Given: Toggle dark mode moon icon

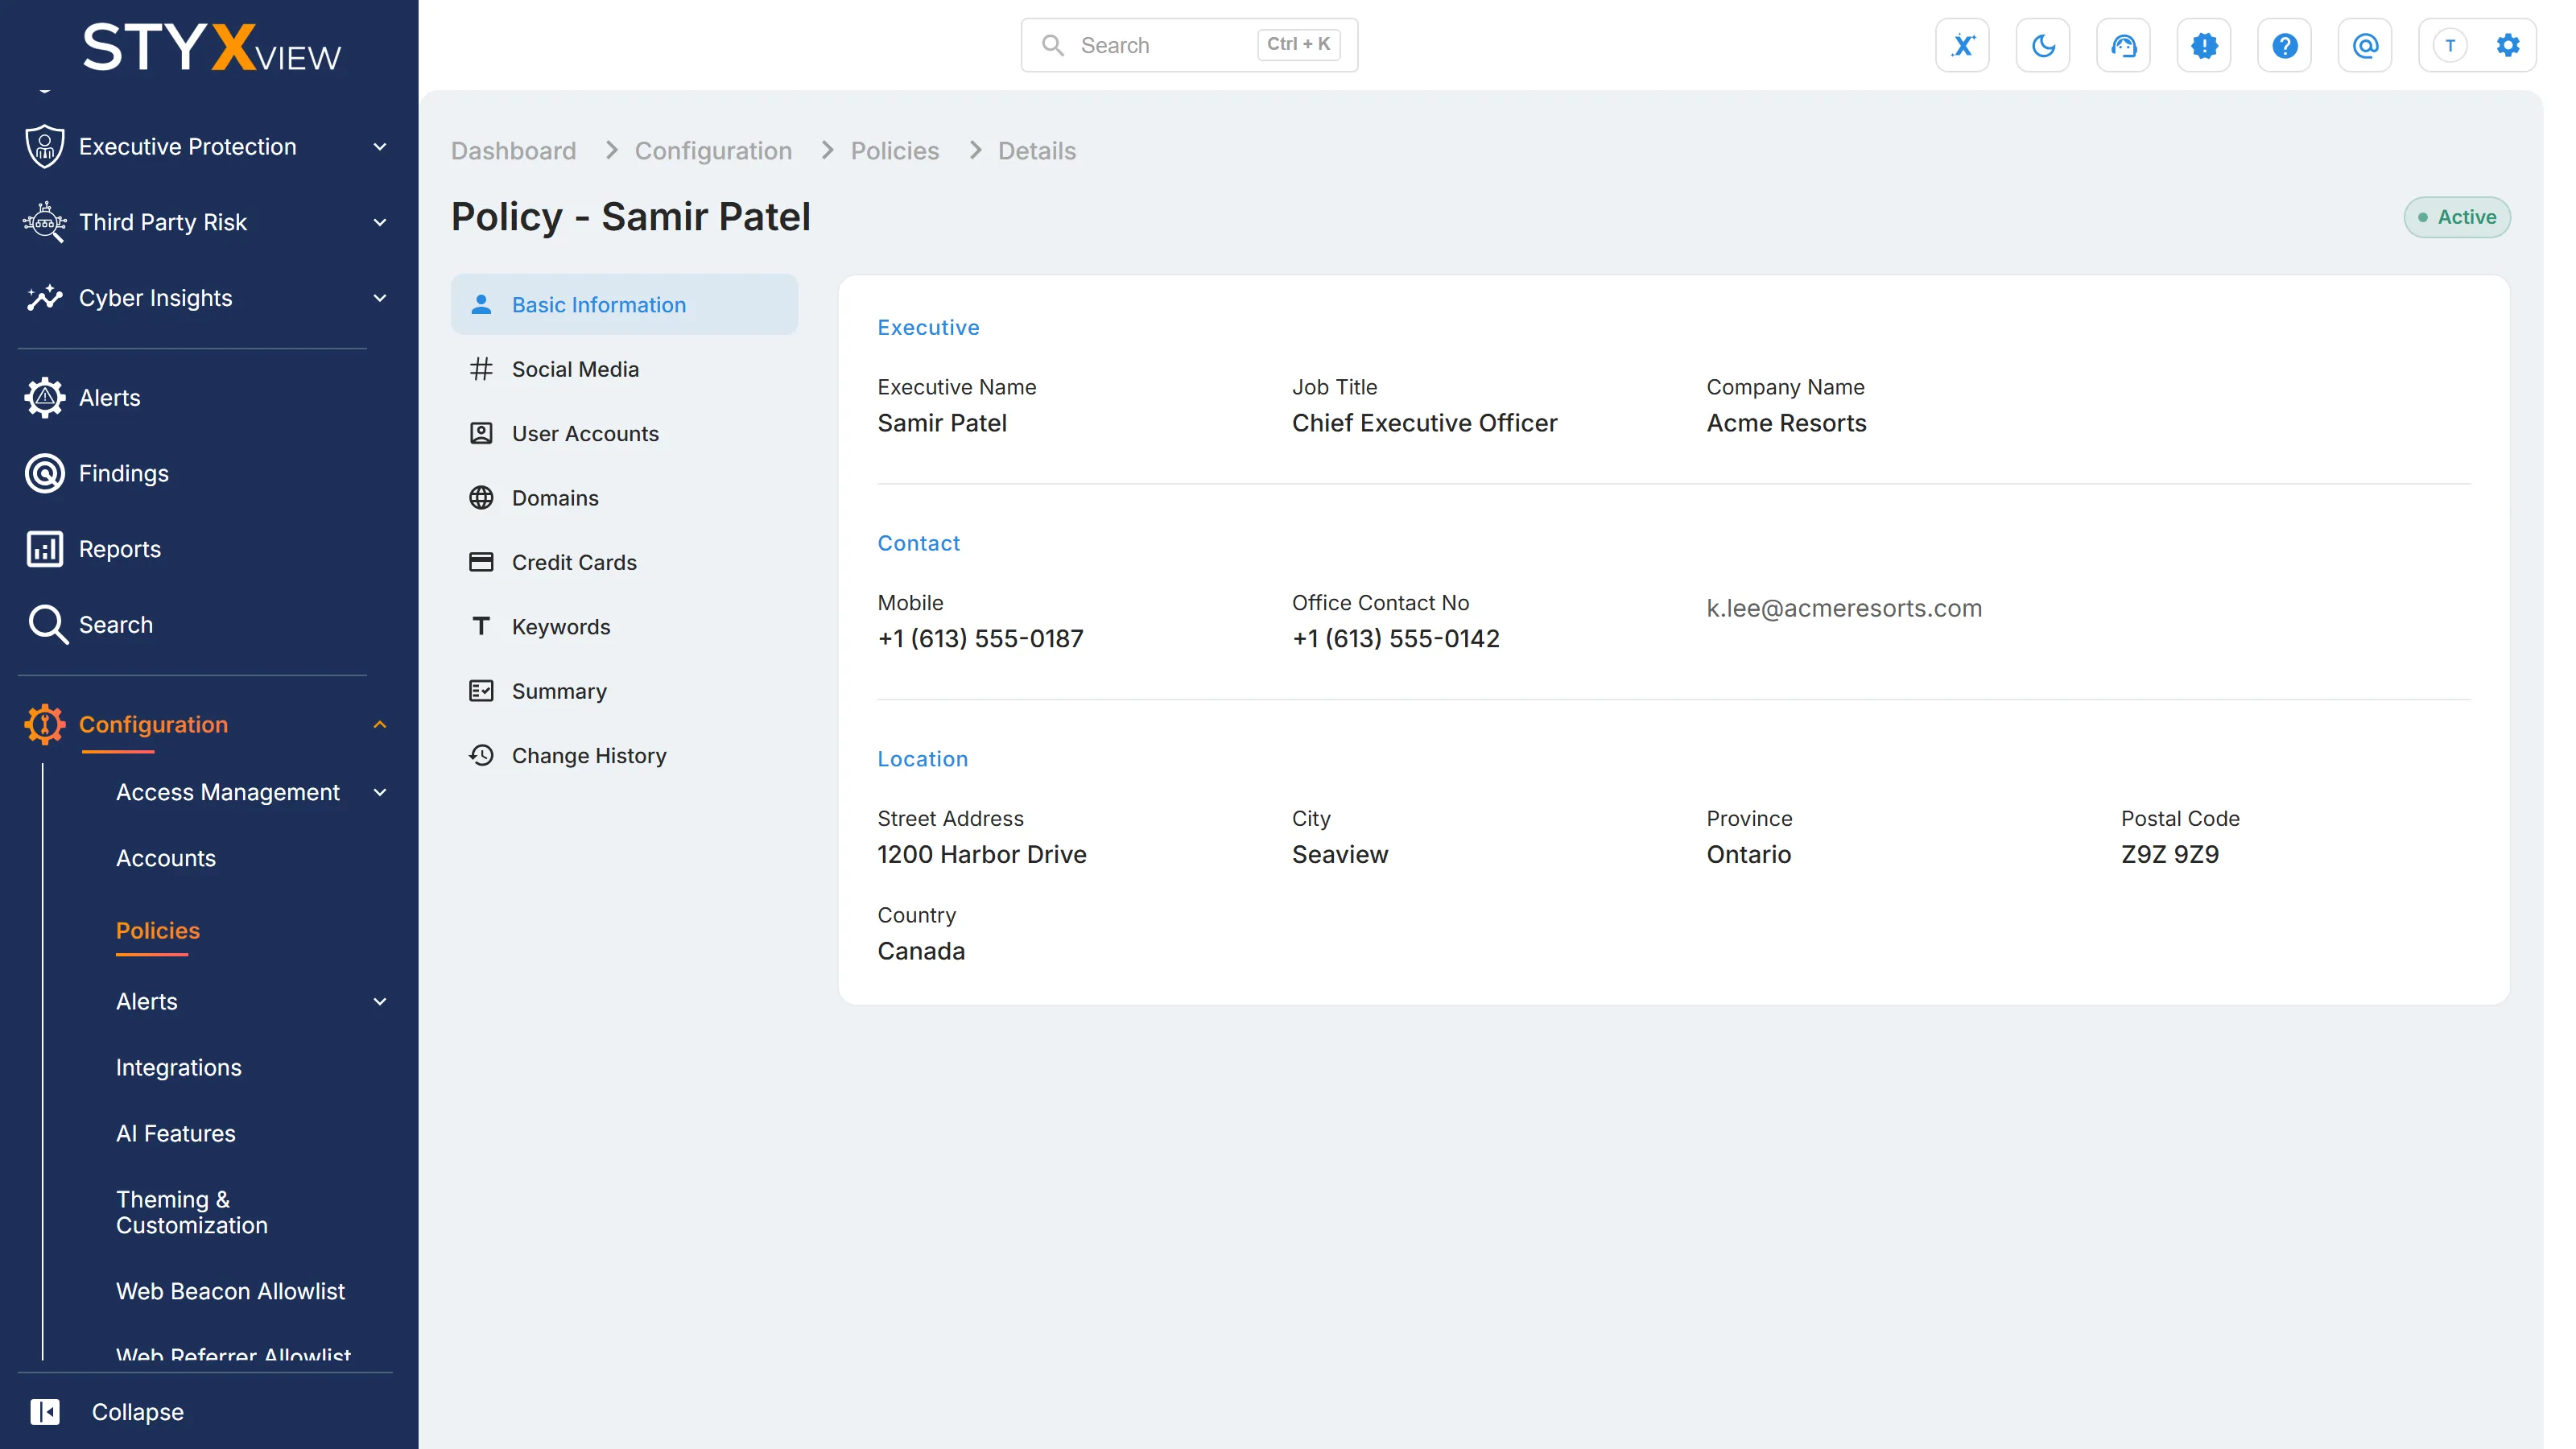Looking at the screenshot, I should 2043,45.
